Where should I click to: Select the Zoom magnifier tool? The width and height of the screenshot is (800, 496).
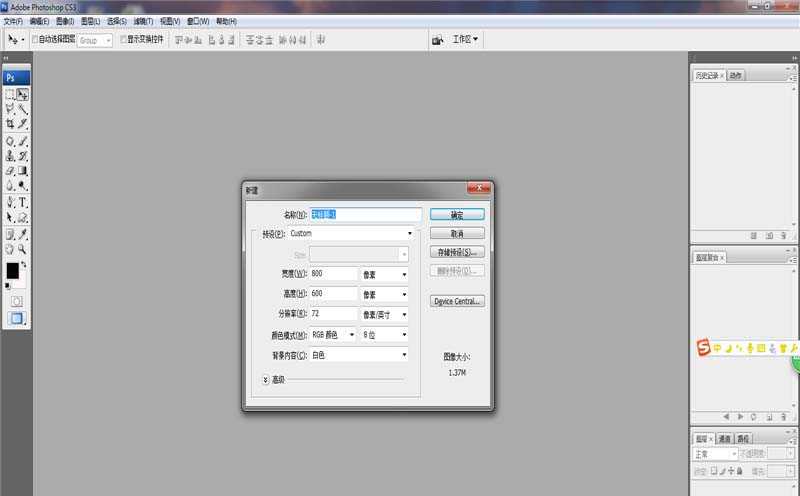click(22, 249)
